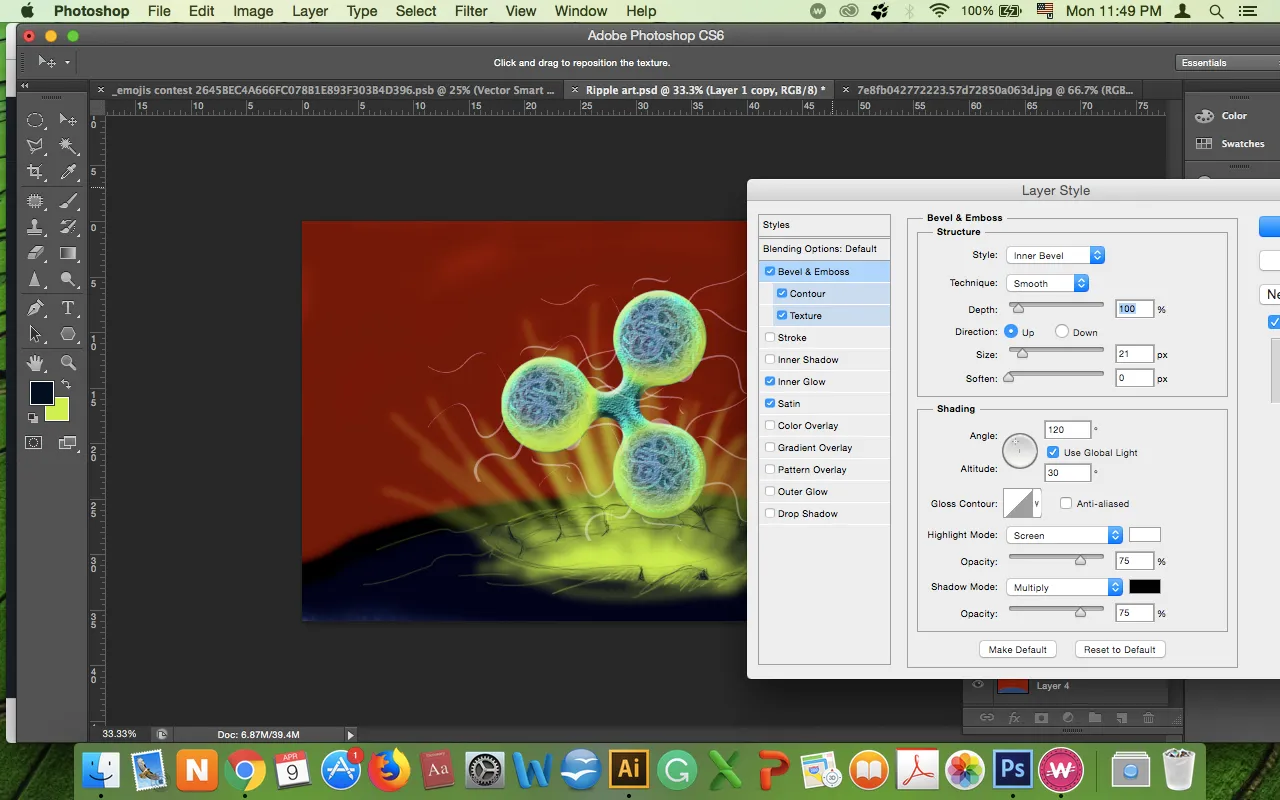Select the Polygon shape tool
Viewport: 1280px width, 800px height.
pyautogui.click(x=68, y=335)
